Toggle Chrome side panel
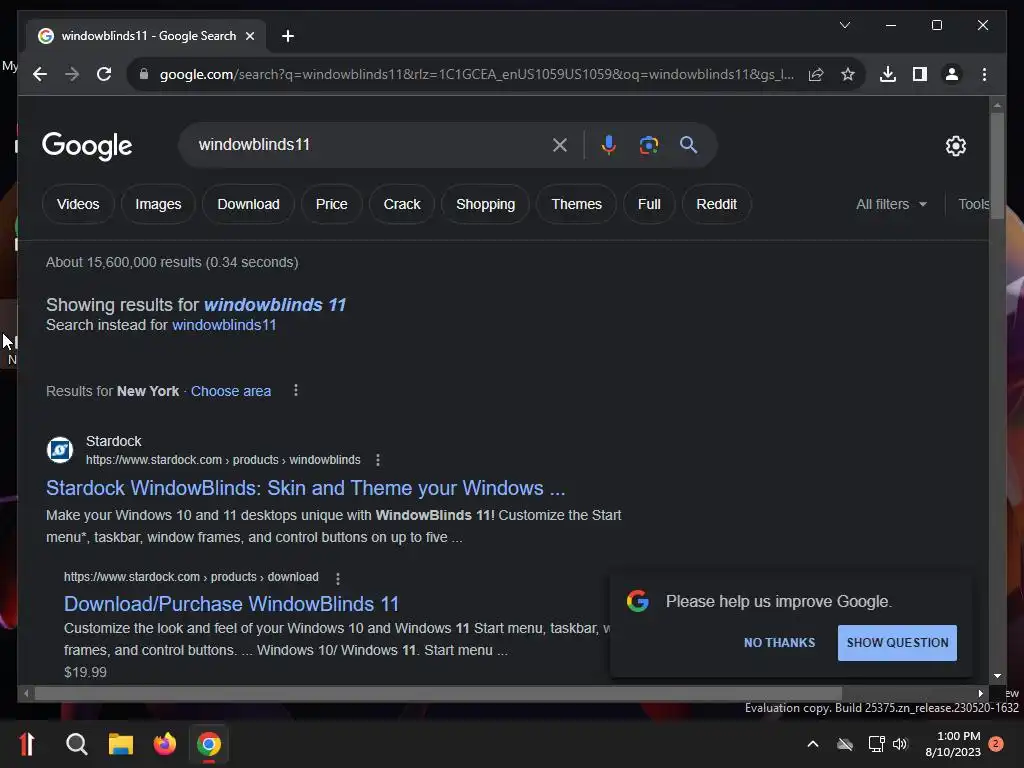 [920, 74]
